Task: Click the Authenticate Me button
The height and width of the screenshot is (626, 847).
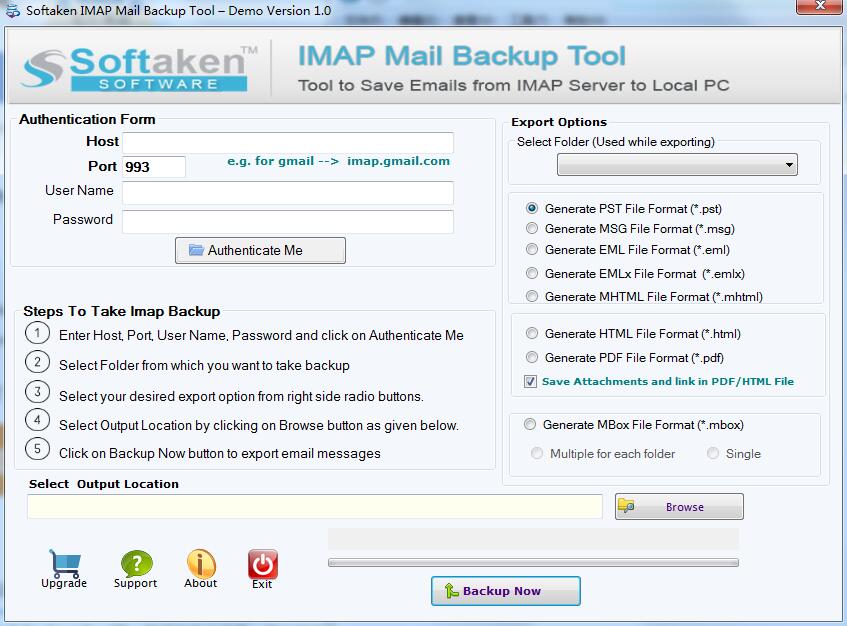Action: point(260,250)
